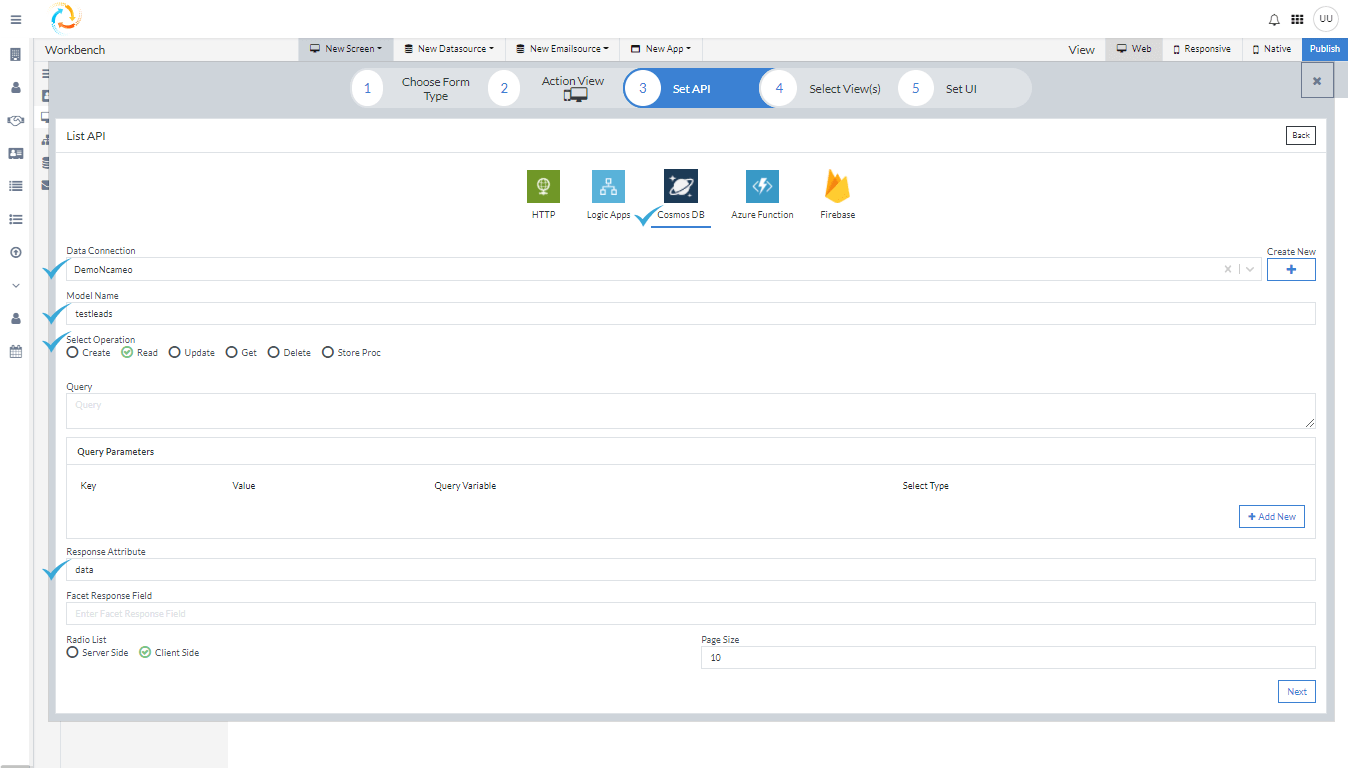Open the Data Connection dropdown arrow
1348x768 pixels.
pos(1250,269)
